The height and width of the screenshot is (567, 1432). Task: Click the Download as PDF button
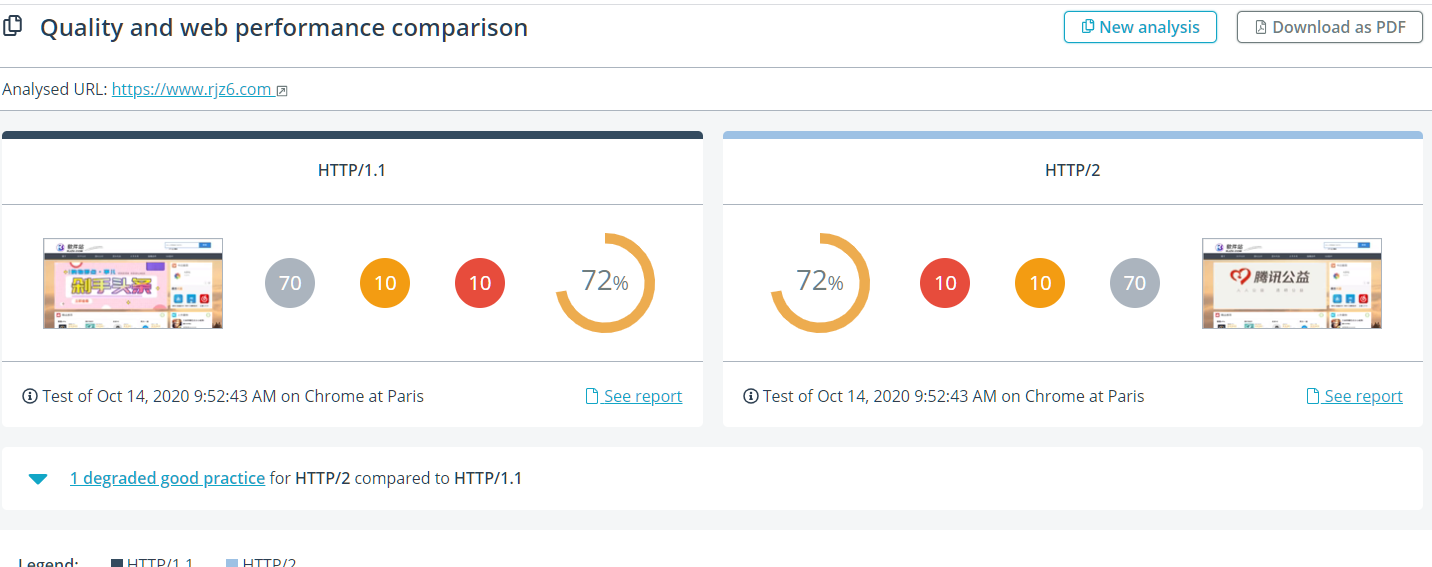(1330, 27)
